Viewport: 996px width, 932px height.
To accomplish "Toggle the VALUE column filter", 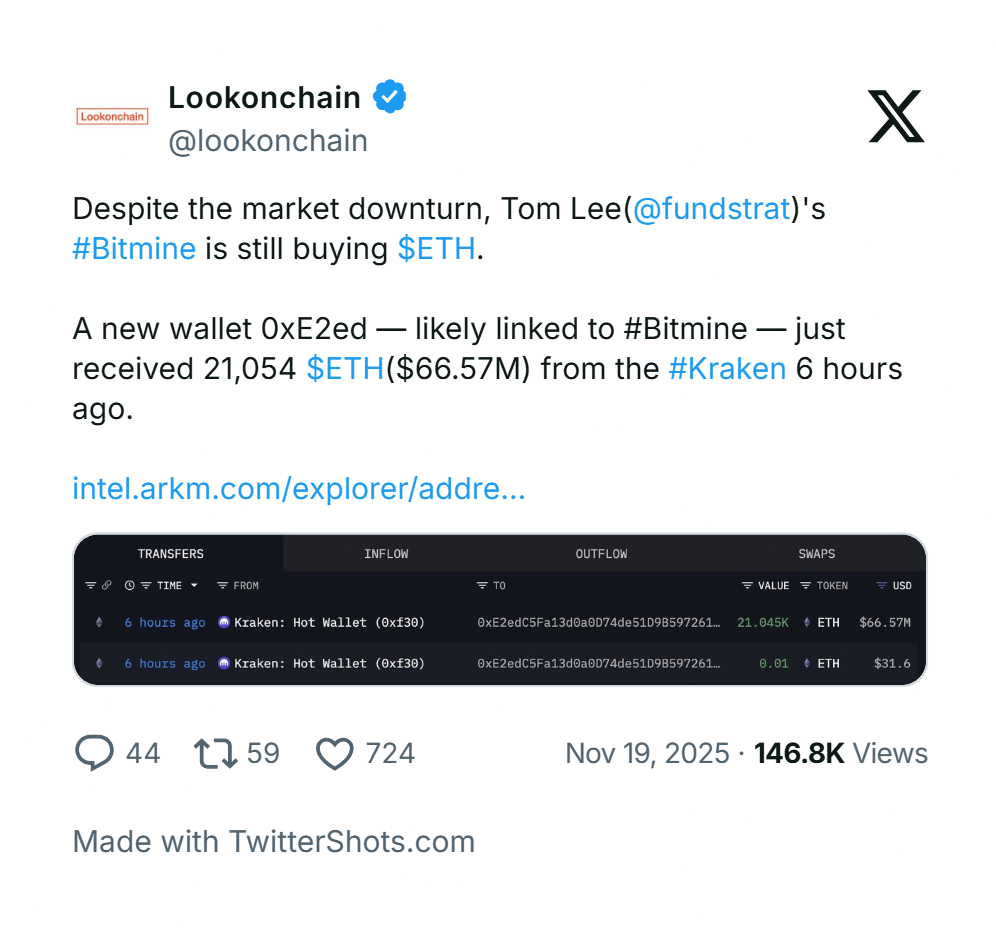I will tap(747, 586).
